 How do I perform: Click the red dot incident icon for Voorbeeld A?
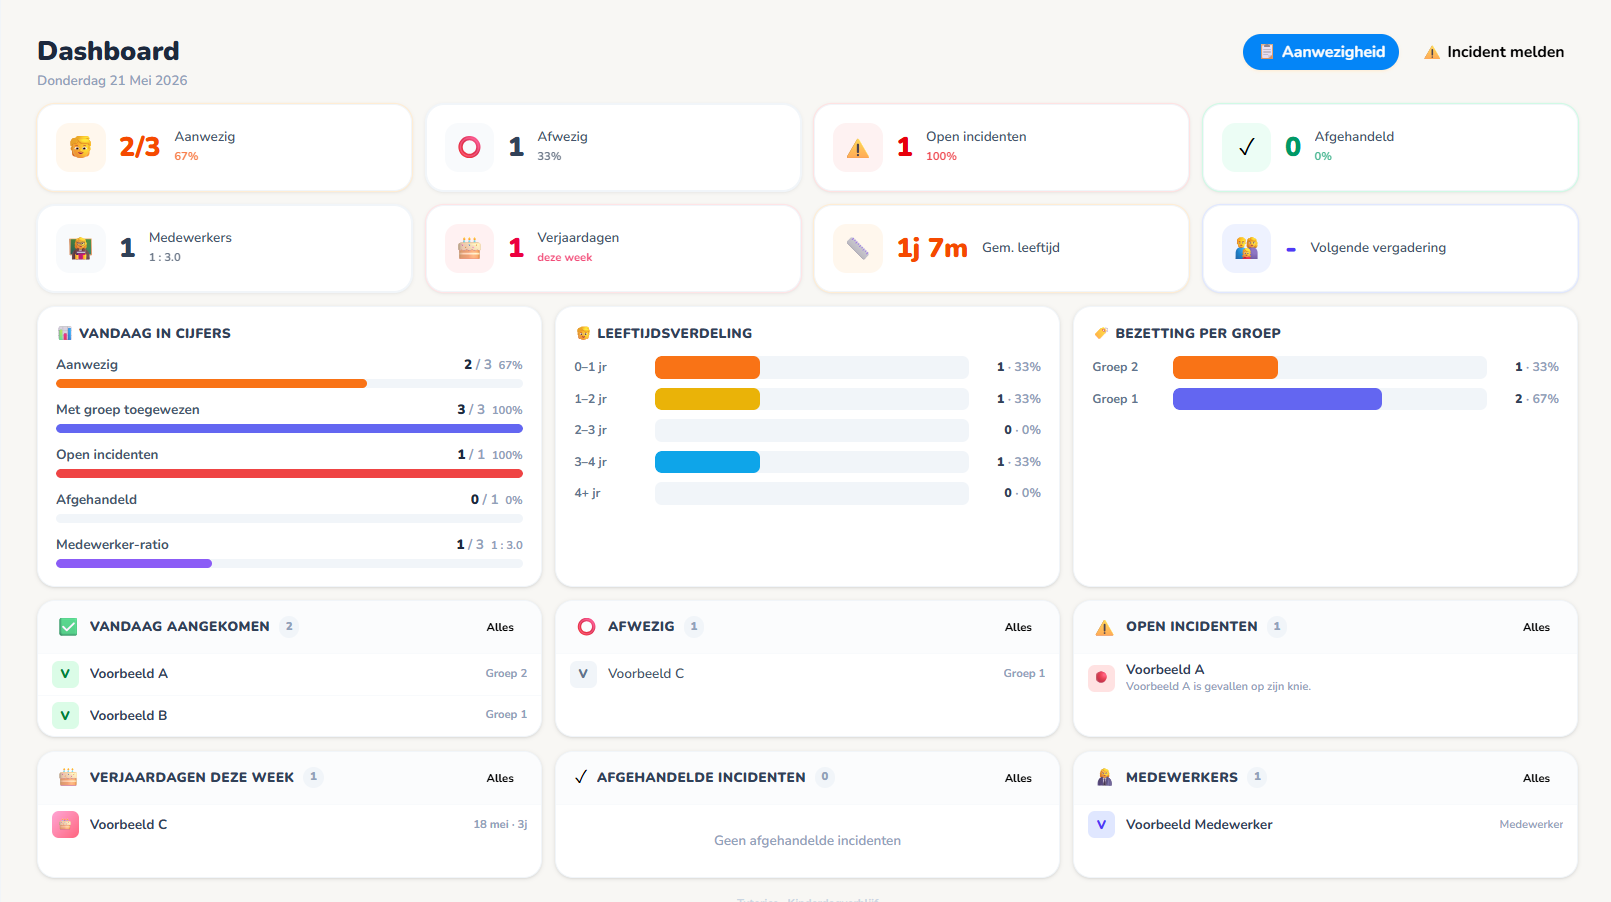point(1101,677)
